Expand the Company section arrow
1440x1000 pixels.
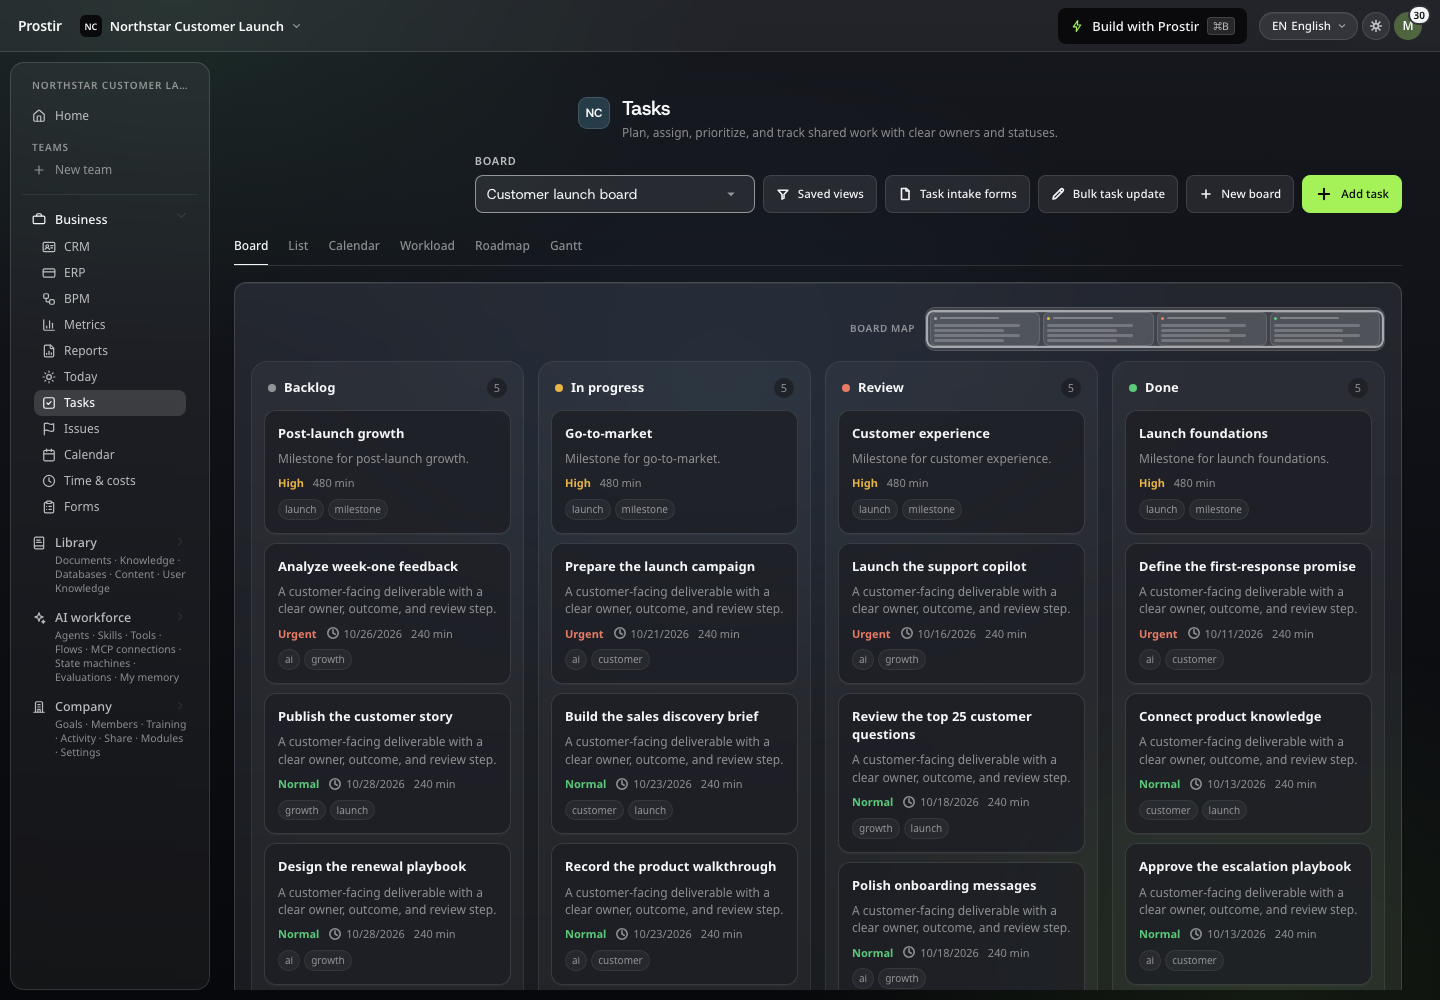(x=180, y=706)
